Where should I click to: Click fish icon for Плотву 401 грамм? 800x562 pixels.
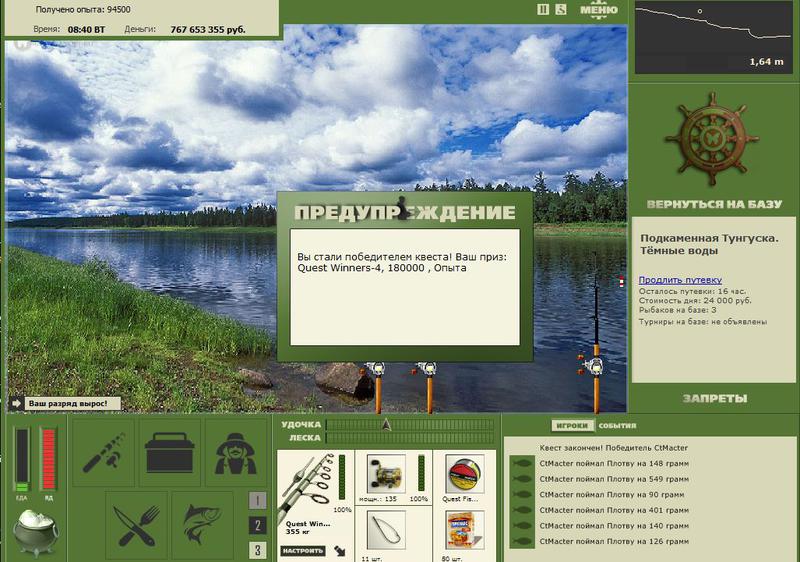tap(522, 510)
